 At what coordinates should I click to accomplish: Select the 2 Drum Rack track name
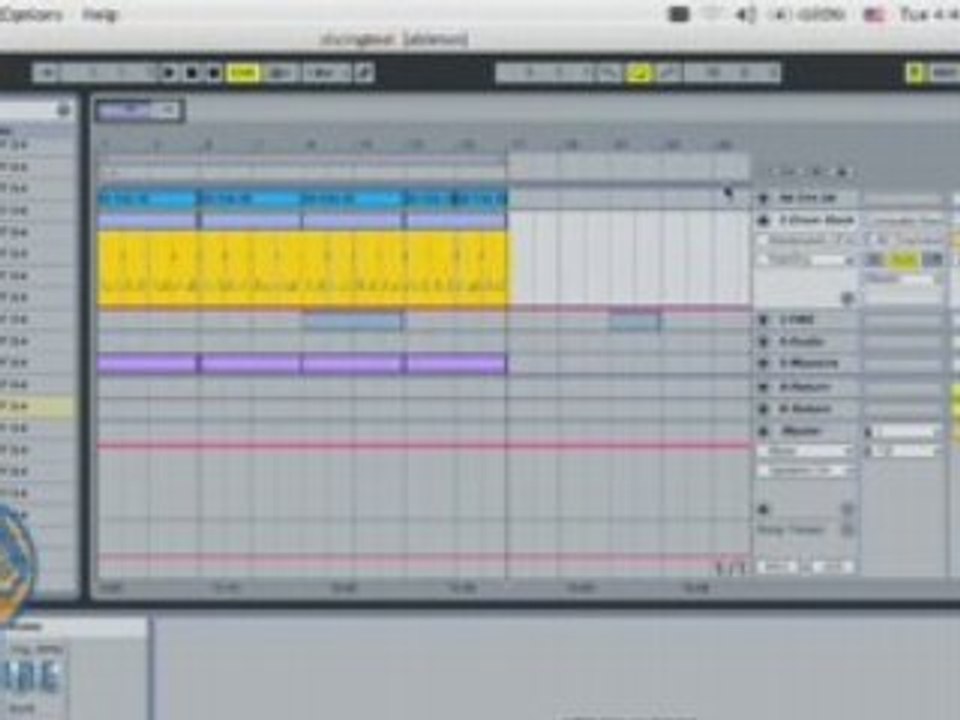point(816,220)
